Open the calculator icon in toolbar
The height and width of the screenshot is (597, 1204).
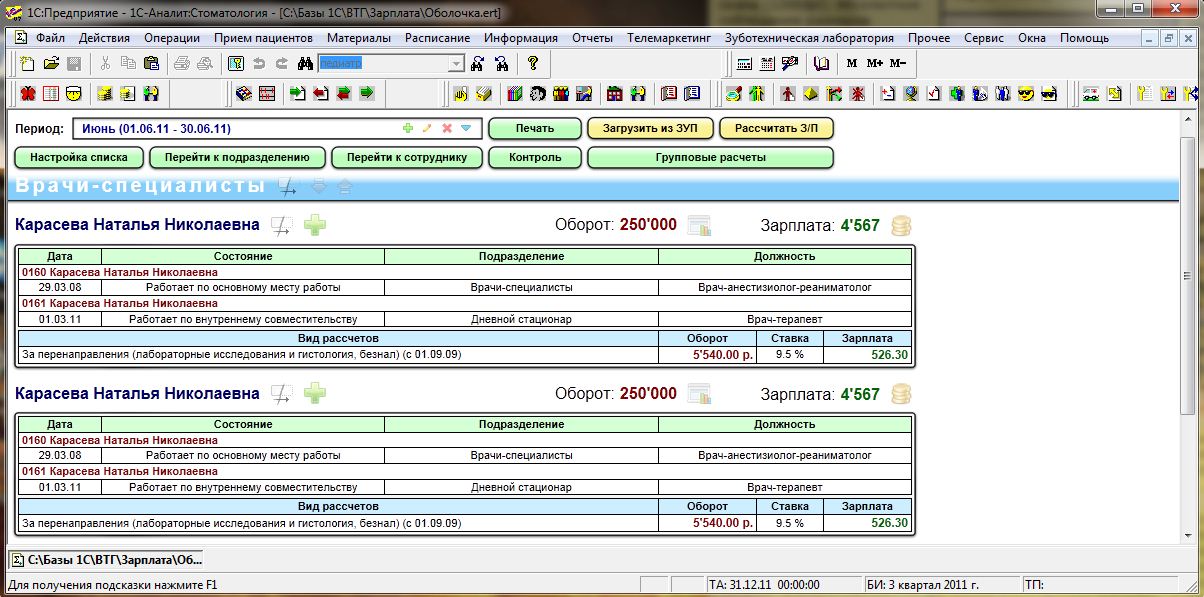pos(744,64)
